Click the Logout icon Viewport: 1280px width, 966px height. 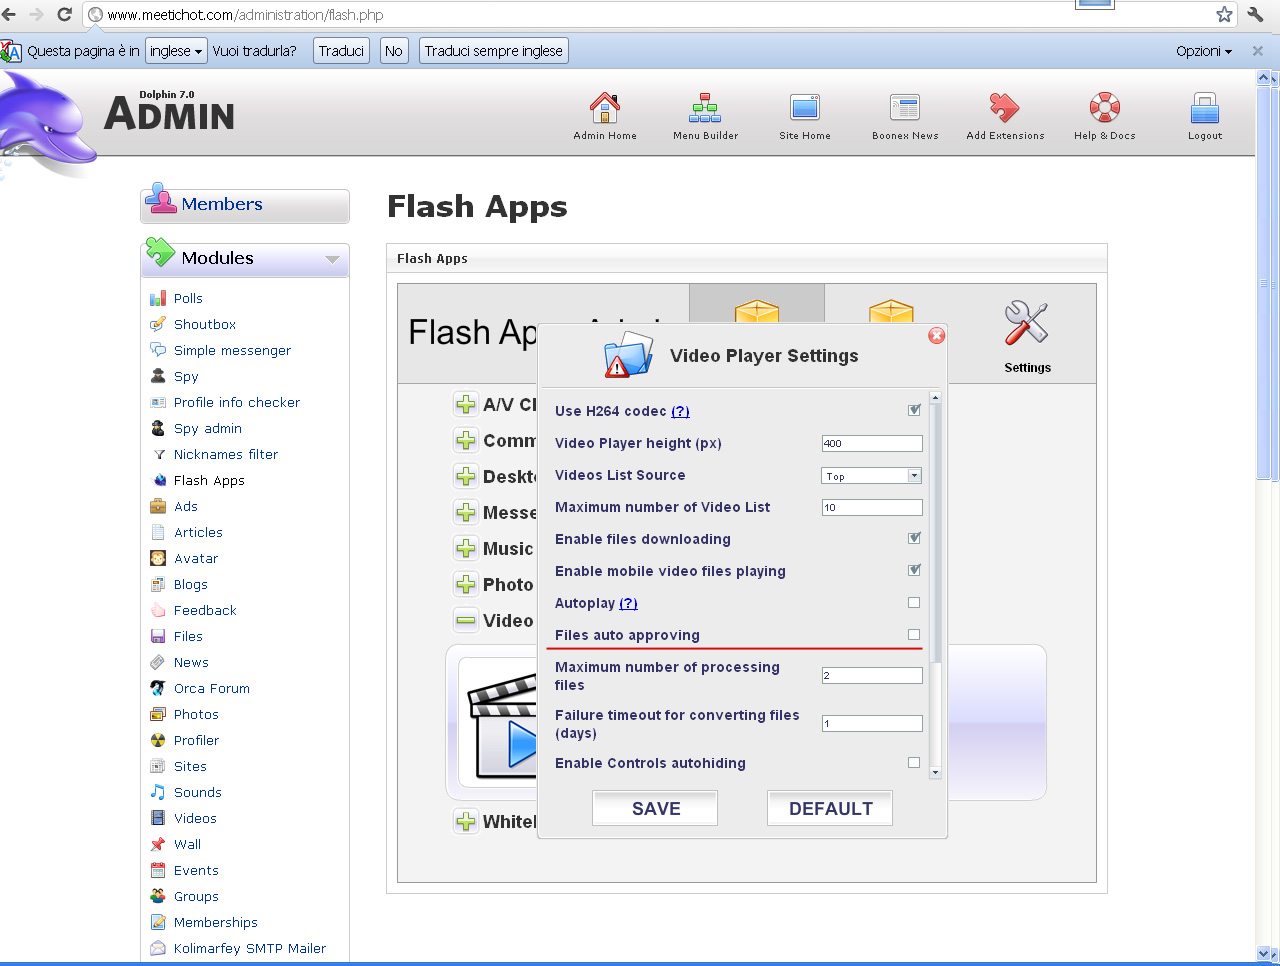click(x=1205, y=108)
